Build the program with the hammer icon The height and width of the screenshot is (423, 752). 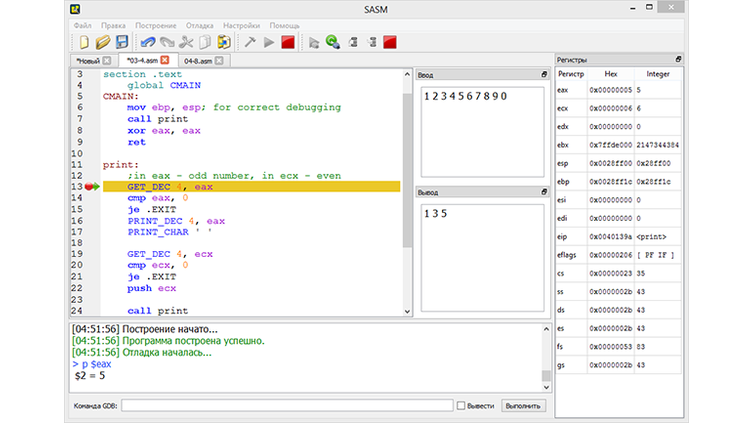[x=249, y=43]
